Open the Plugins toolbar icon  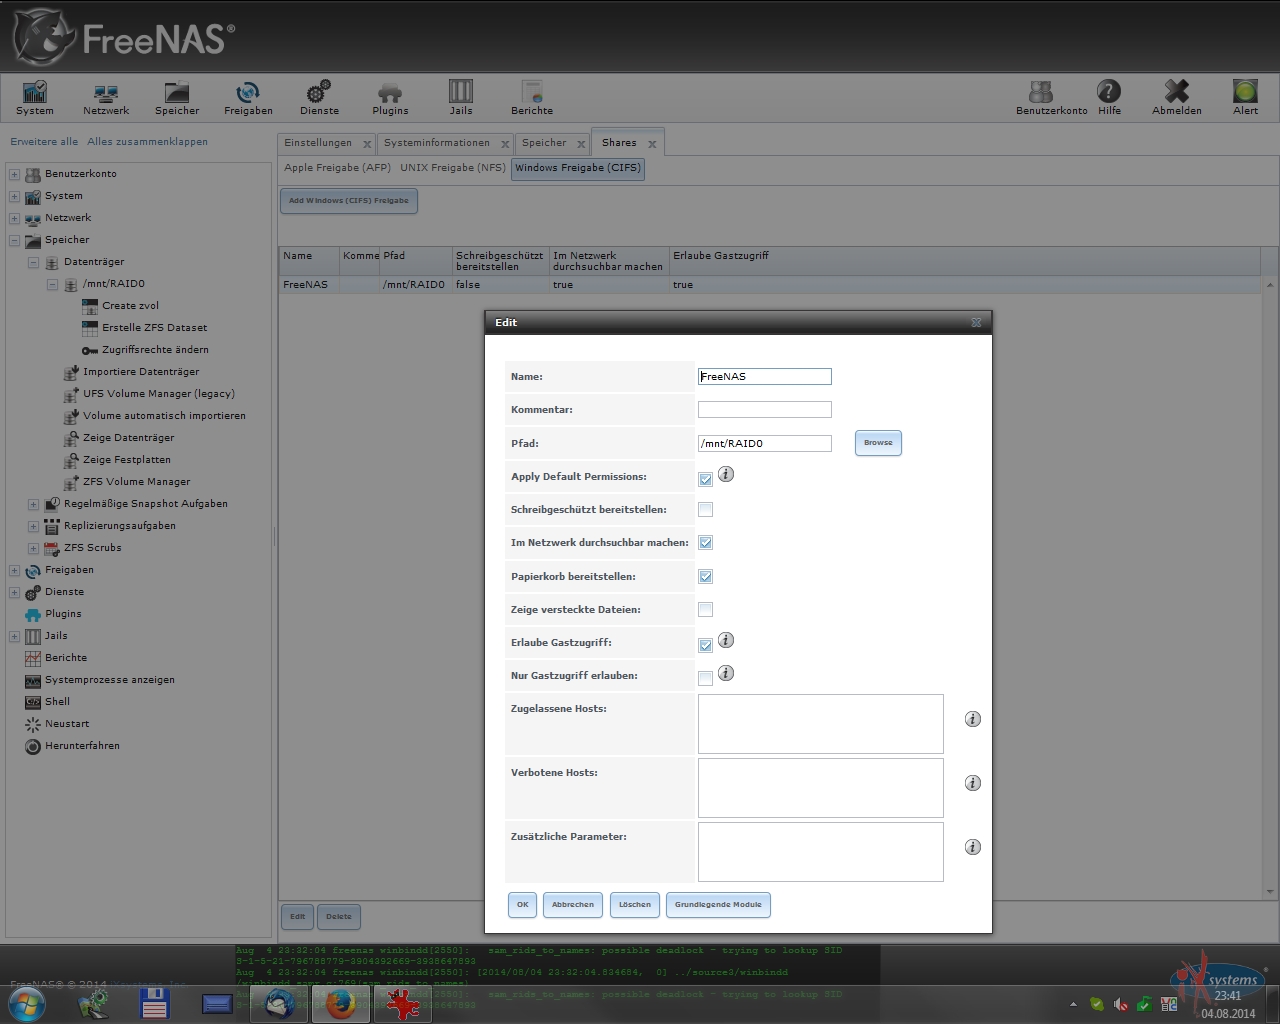point(390,98)
